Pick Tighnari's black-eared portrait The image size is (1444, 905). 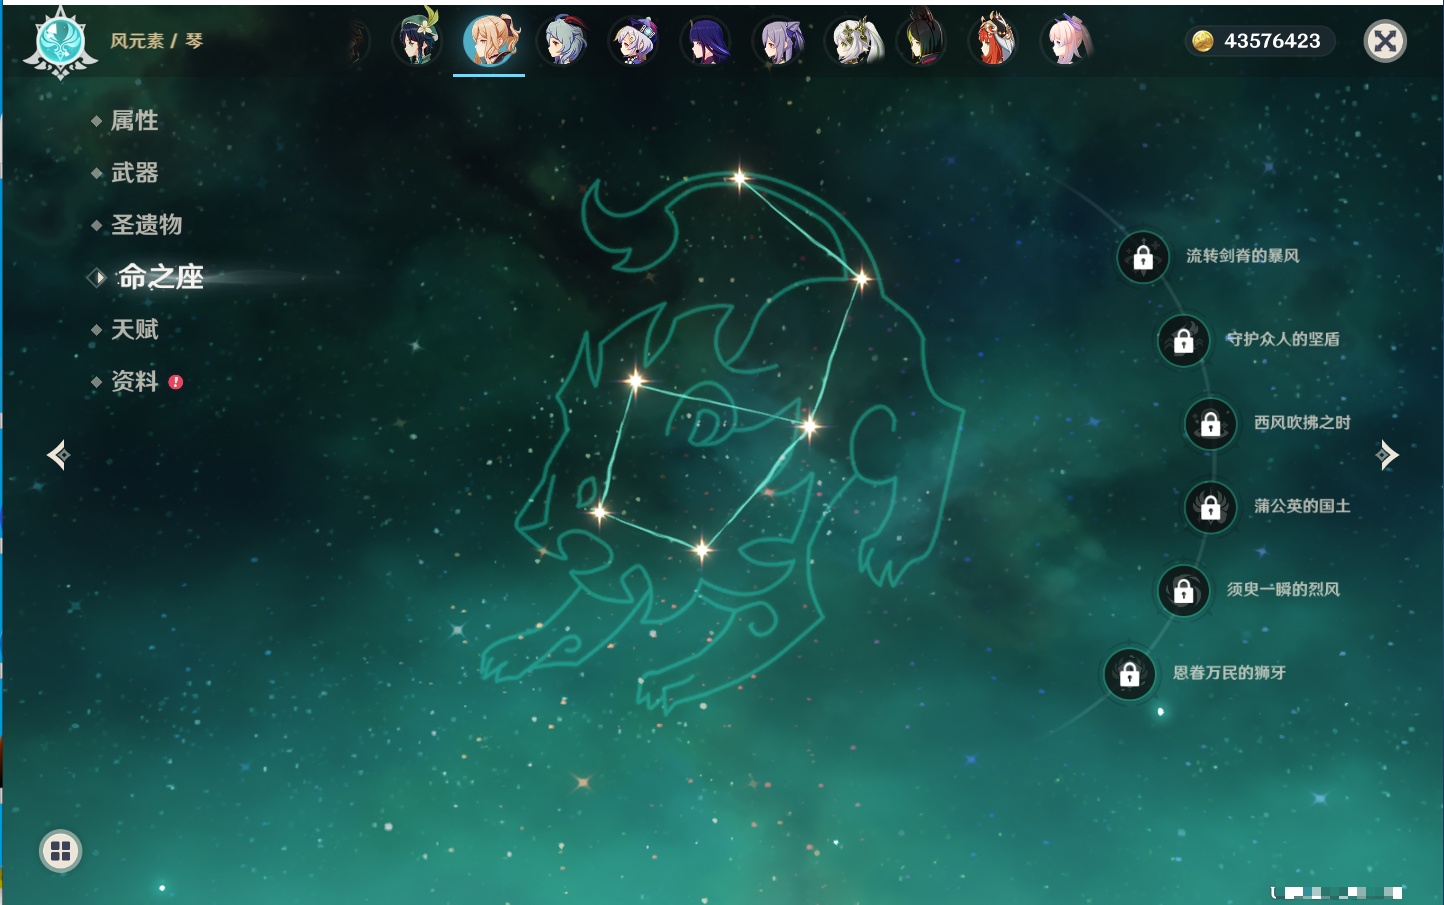(922, 40)
